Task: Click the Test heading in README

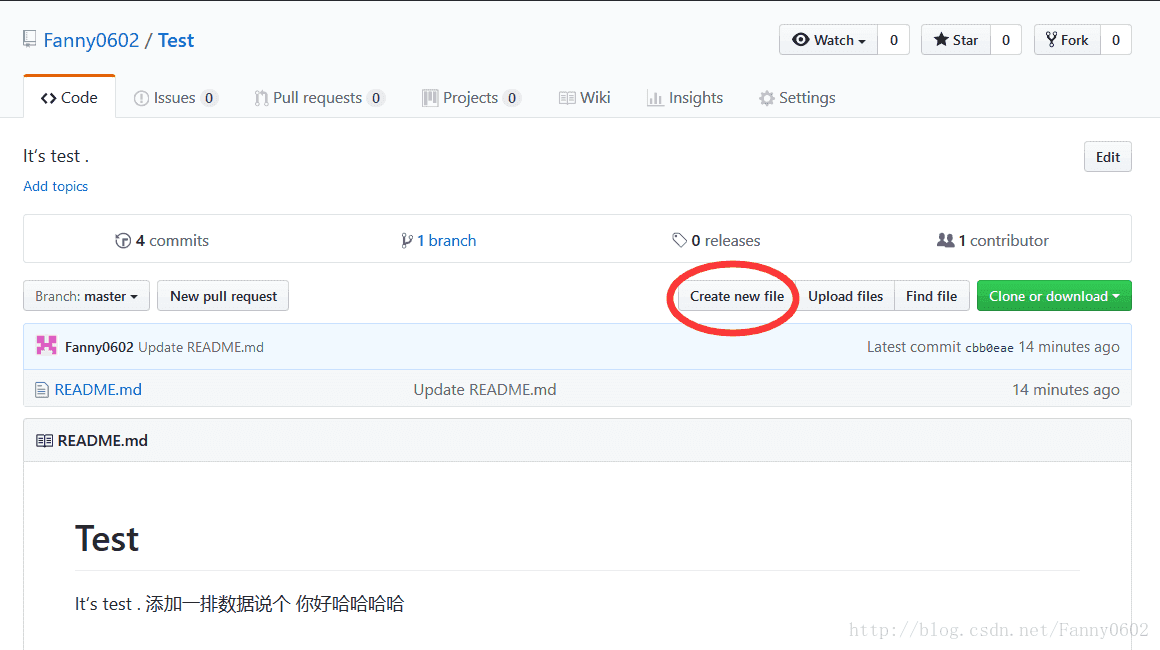Action: click(x=107, y=538)
